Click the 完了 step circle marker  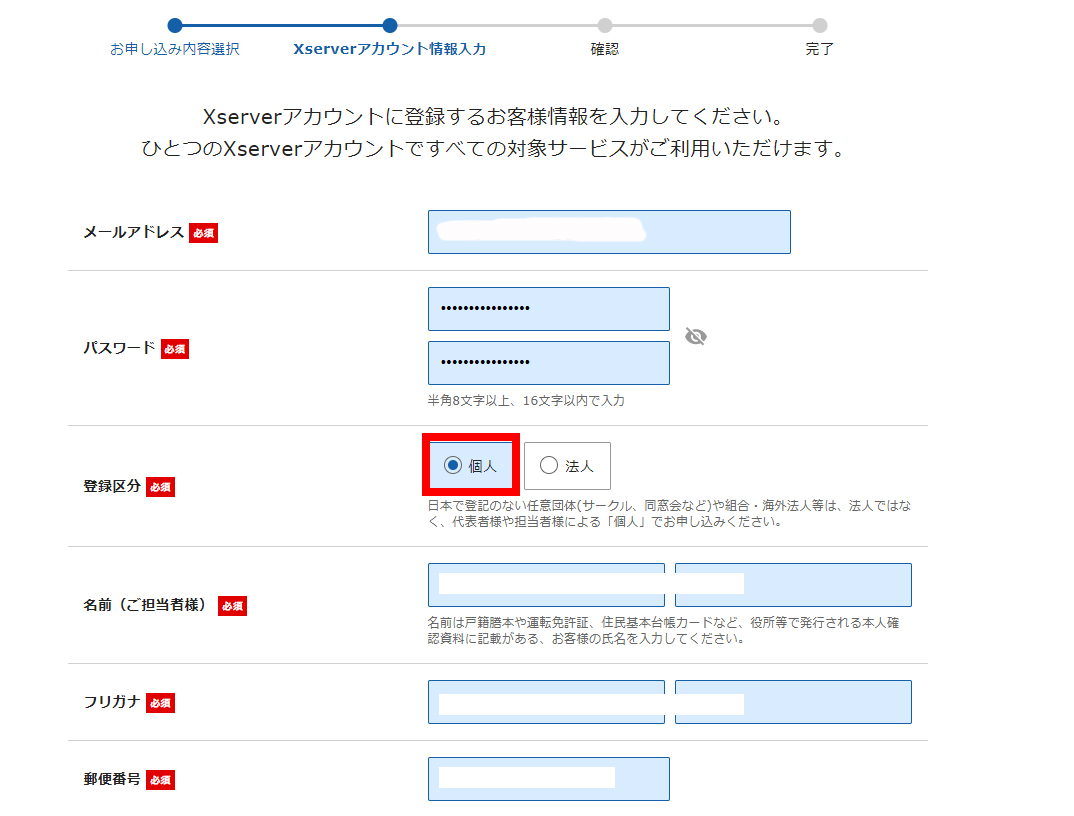tap(820, 26)
